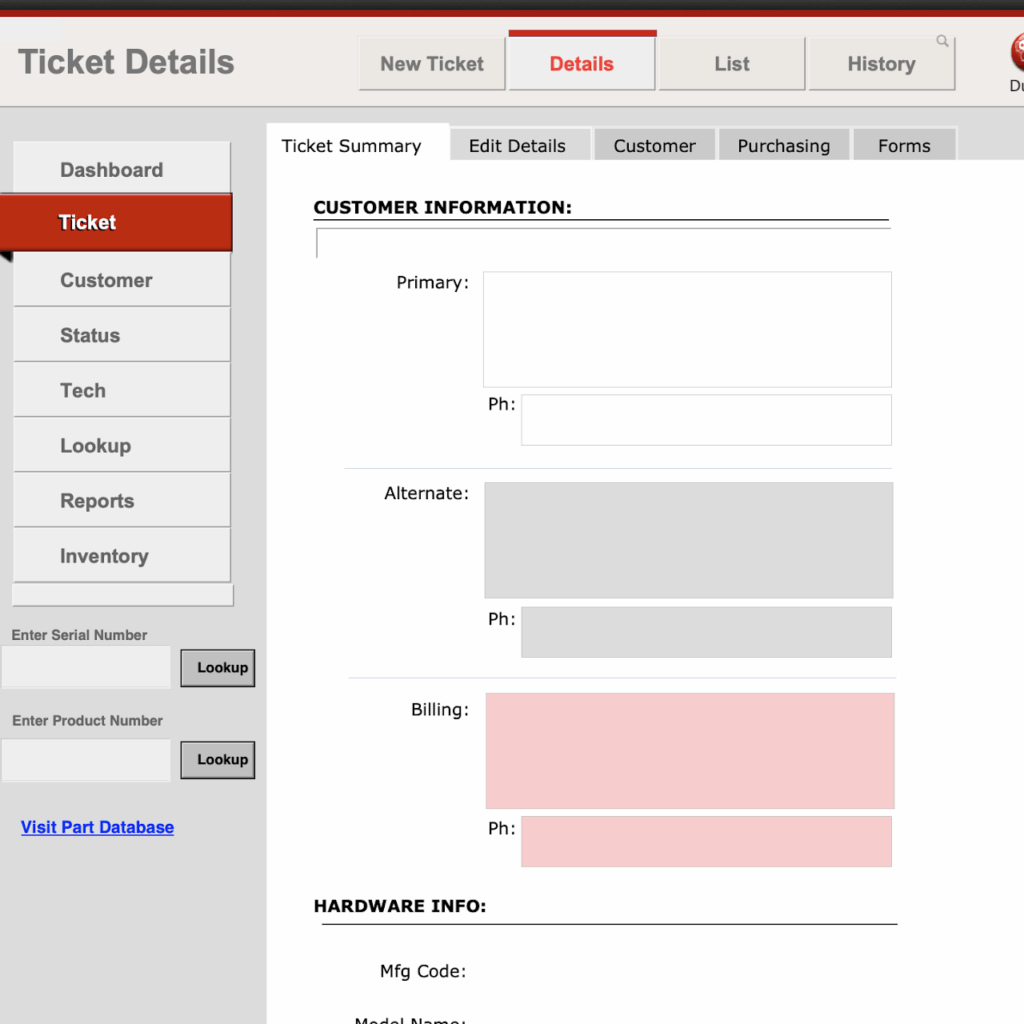
Task: Open the Tech section in sidebar
Action: click(x=83, y=391)
